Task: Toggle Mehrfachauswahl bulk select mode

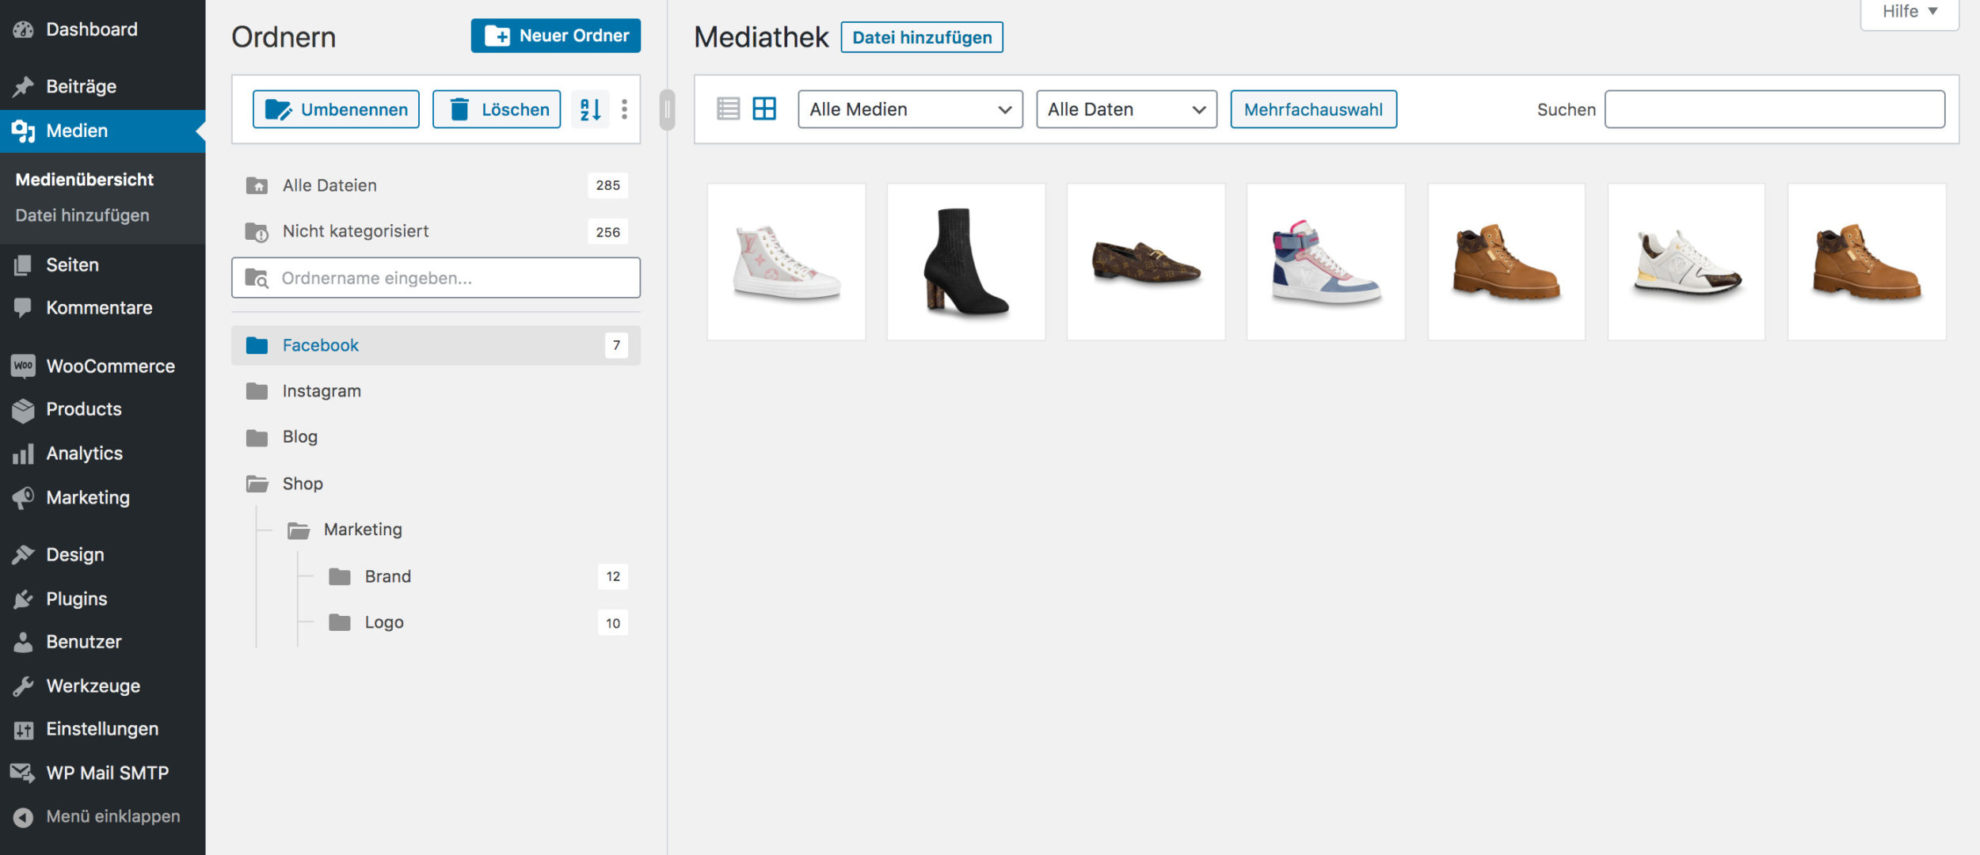Action: point(1312,109)
